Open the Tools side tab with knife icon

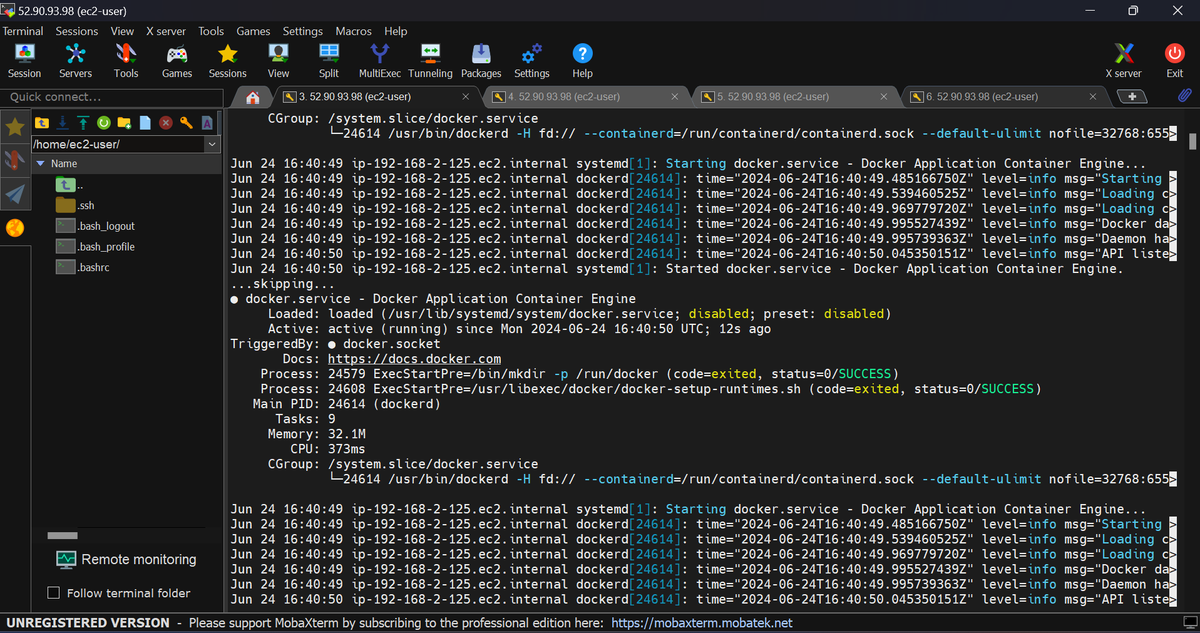[15, 160]
